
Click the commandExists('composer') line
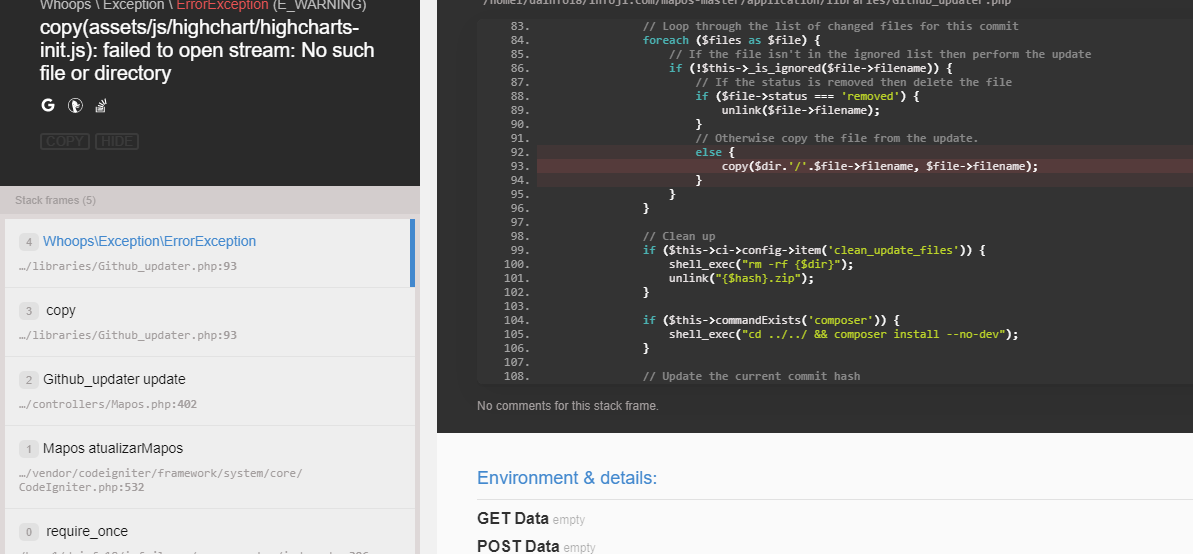(771, 320)
